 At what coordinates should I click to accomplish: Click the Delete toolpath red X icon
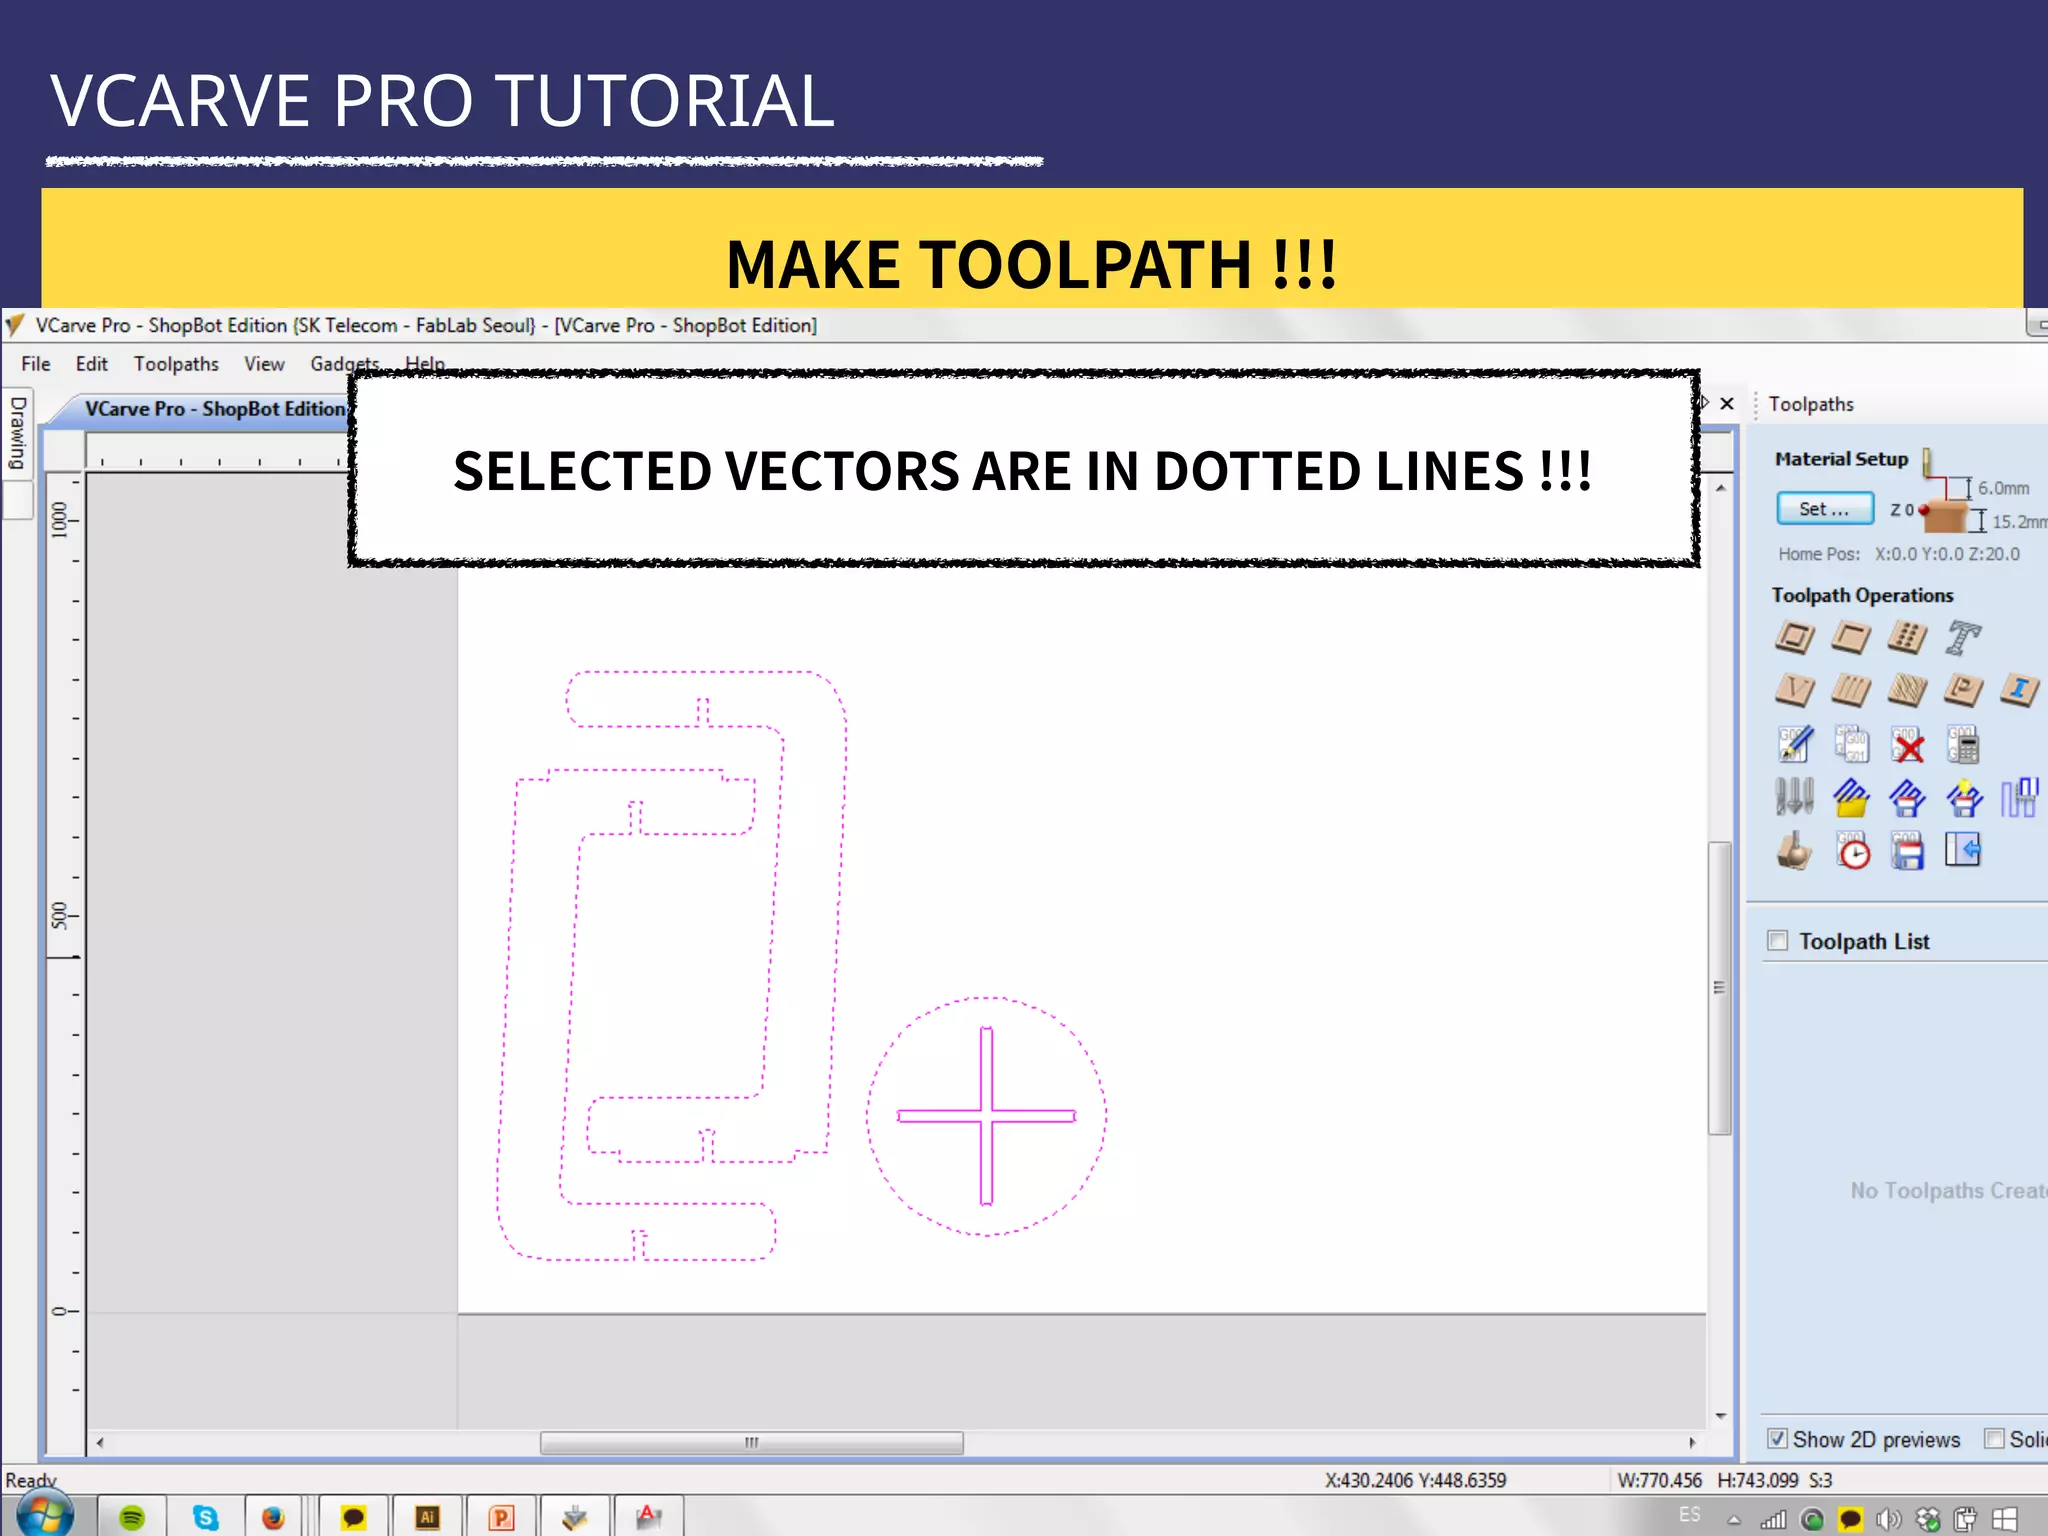1907,744
